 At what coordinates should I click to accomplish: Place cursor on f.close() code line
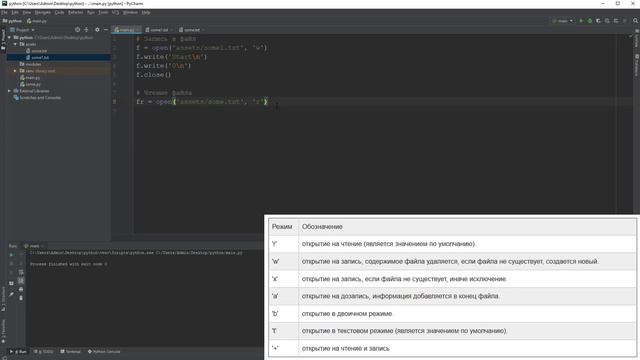pos(153,75)
